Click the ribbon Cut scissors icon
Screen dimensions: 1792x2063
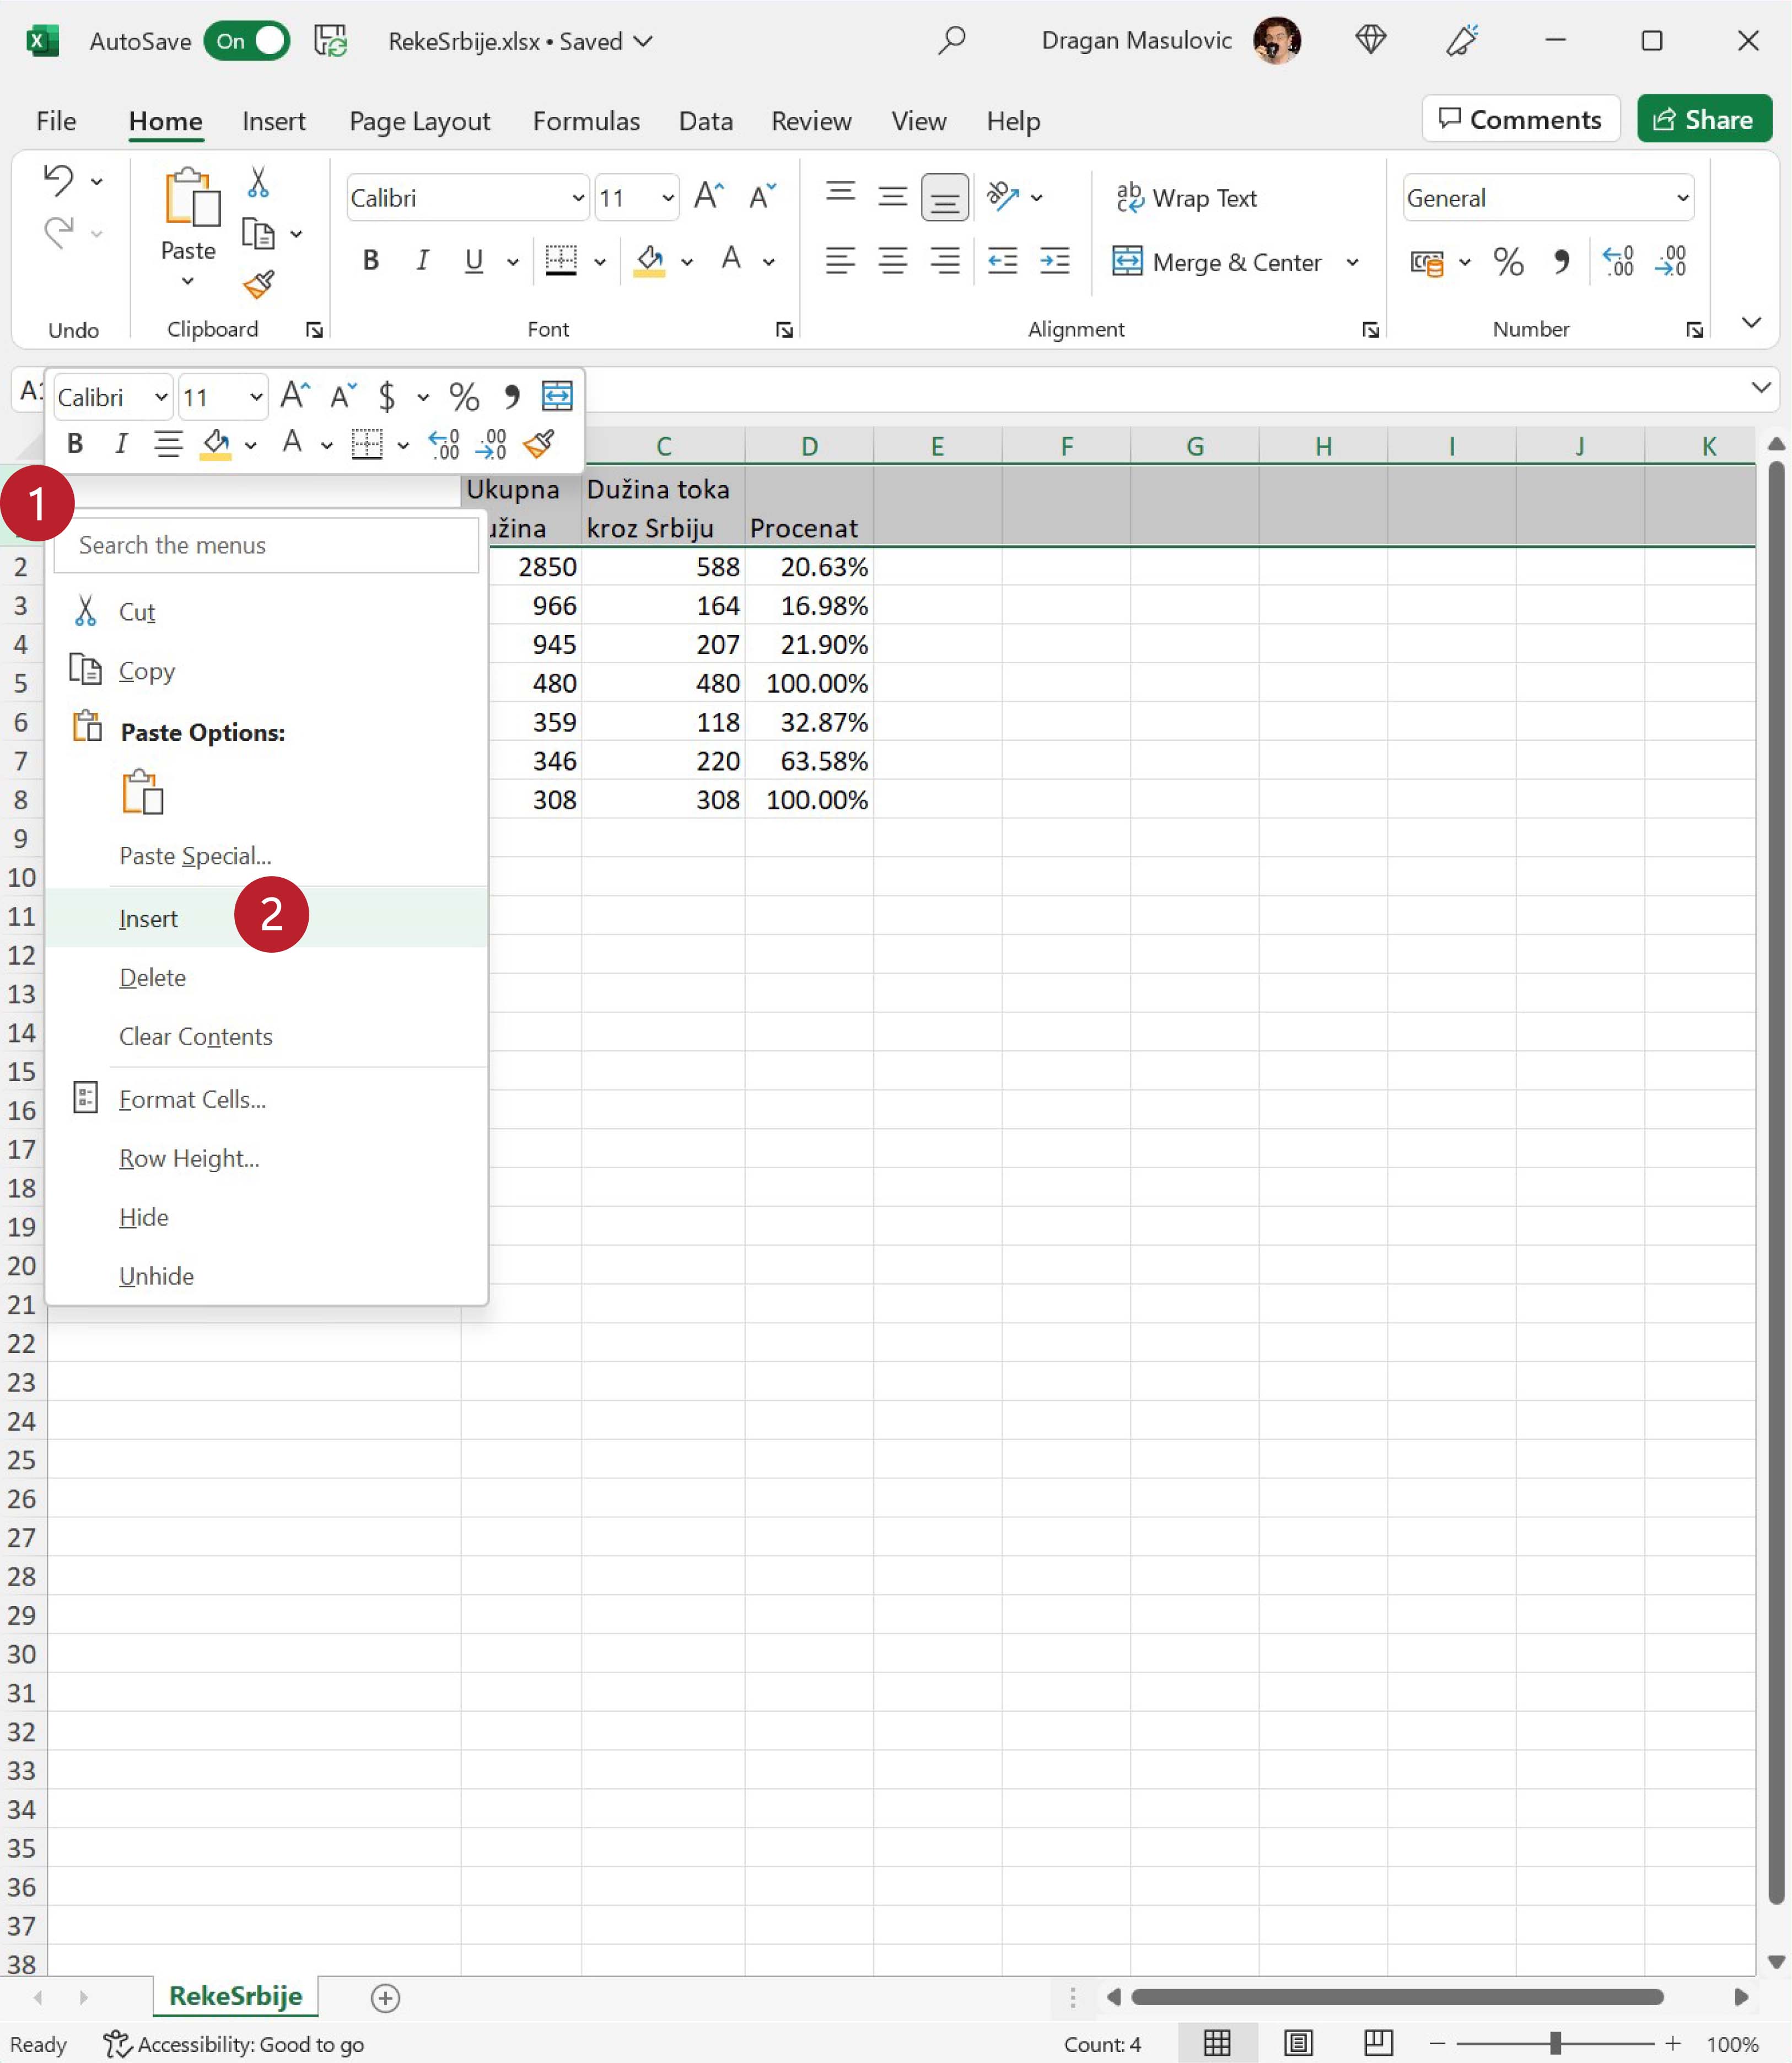click(258, 182)
